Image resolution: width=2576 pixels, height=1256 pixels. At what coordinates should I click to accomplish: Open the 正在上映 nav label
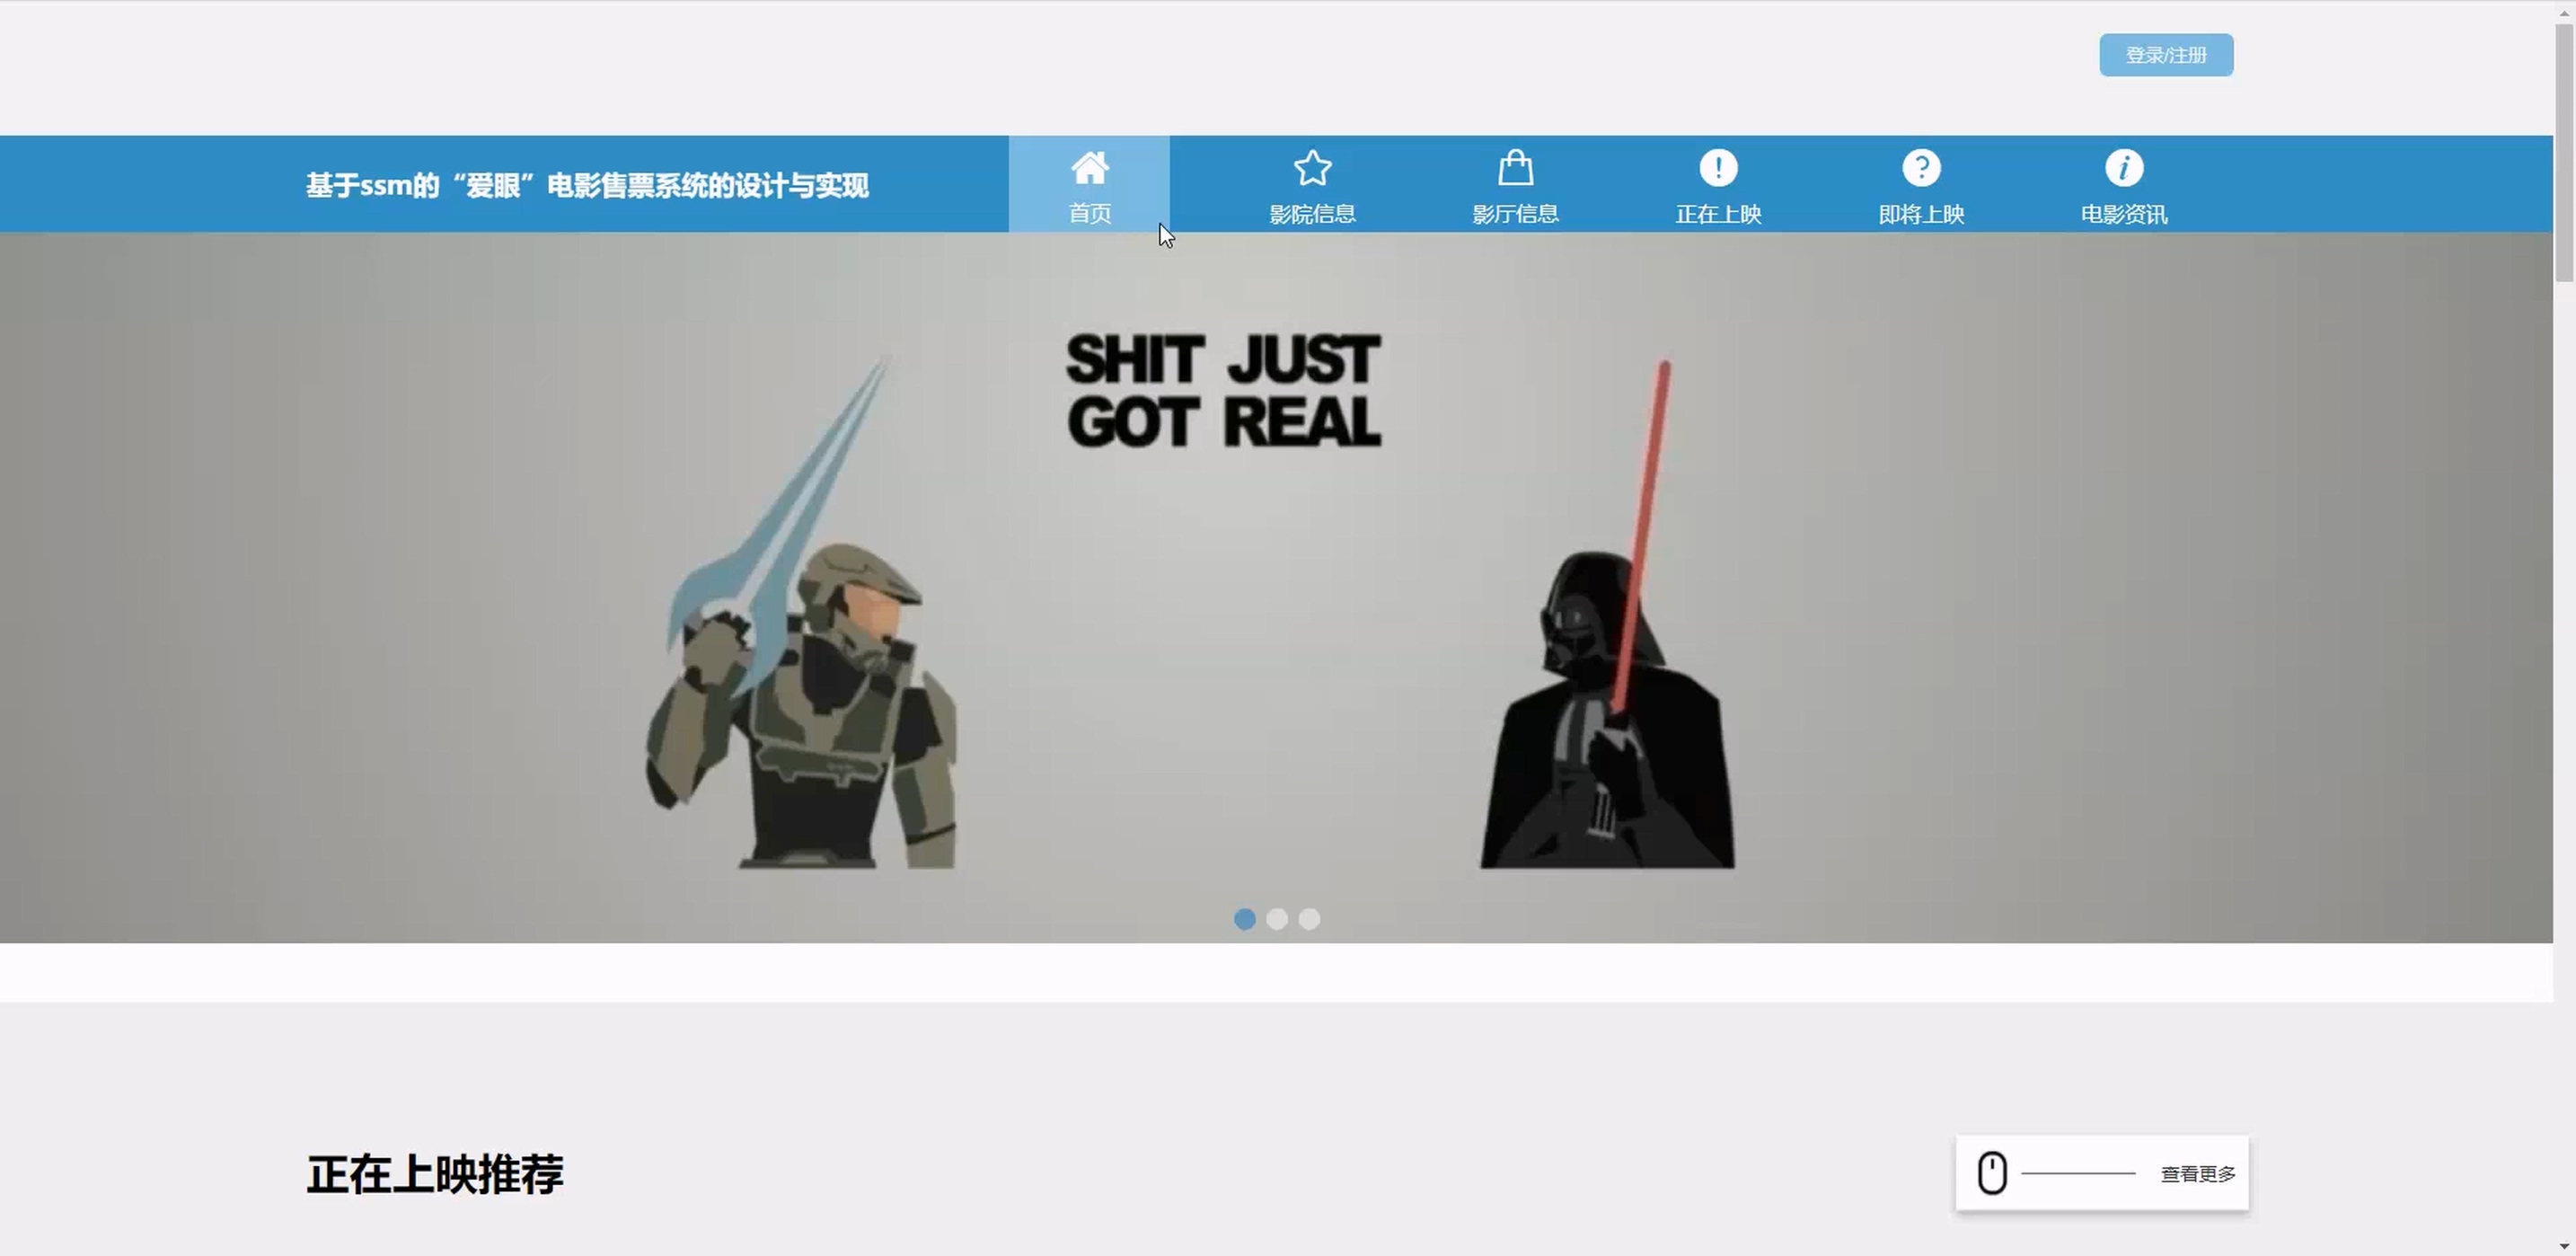click(1718, 214)
